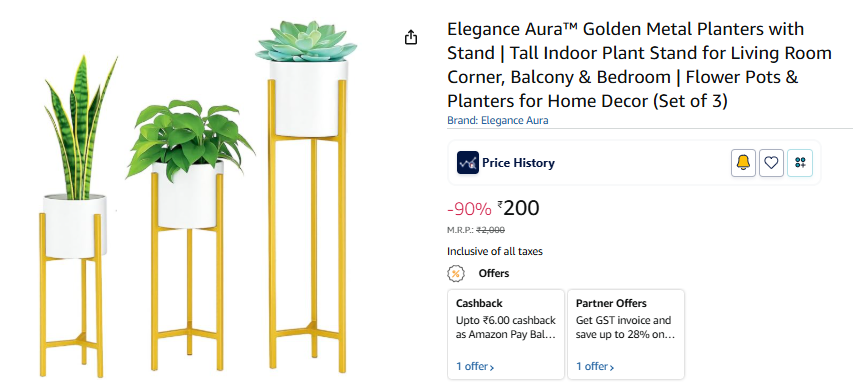The image size is (853, 382).
Task: Click the compare products icon
Action: (x=800, y=163)
